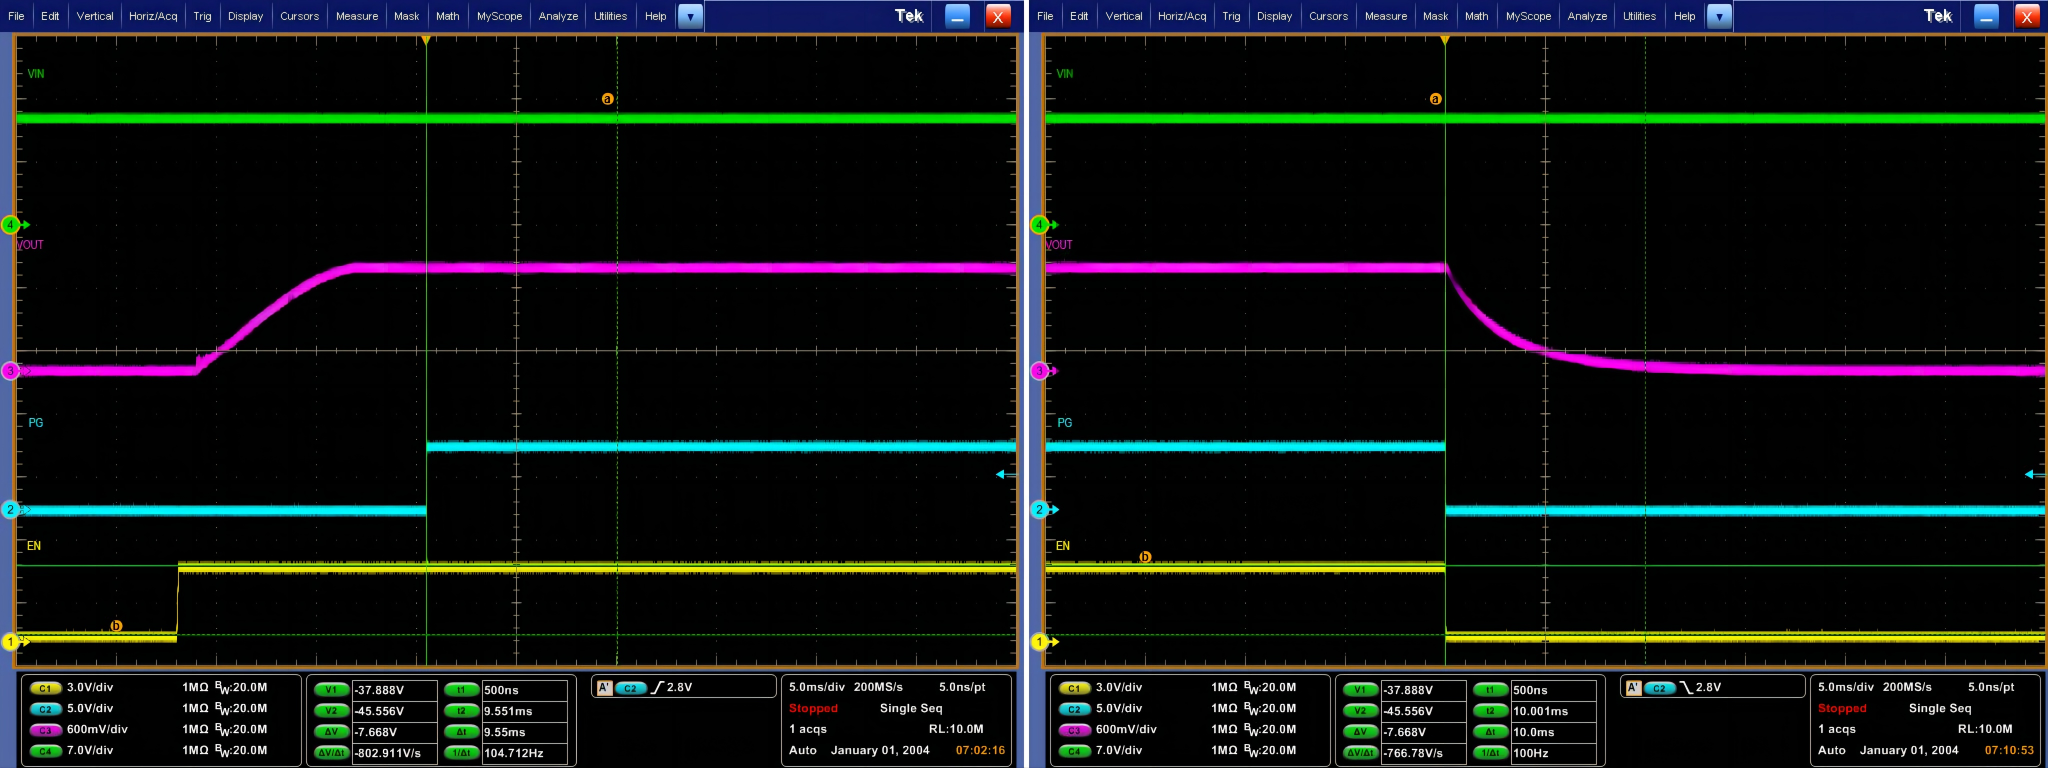
Task: Click the C3 channel badge in right scope
Action: (x=1074, y=730)
